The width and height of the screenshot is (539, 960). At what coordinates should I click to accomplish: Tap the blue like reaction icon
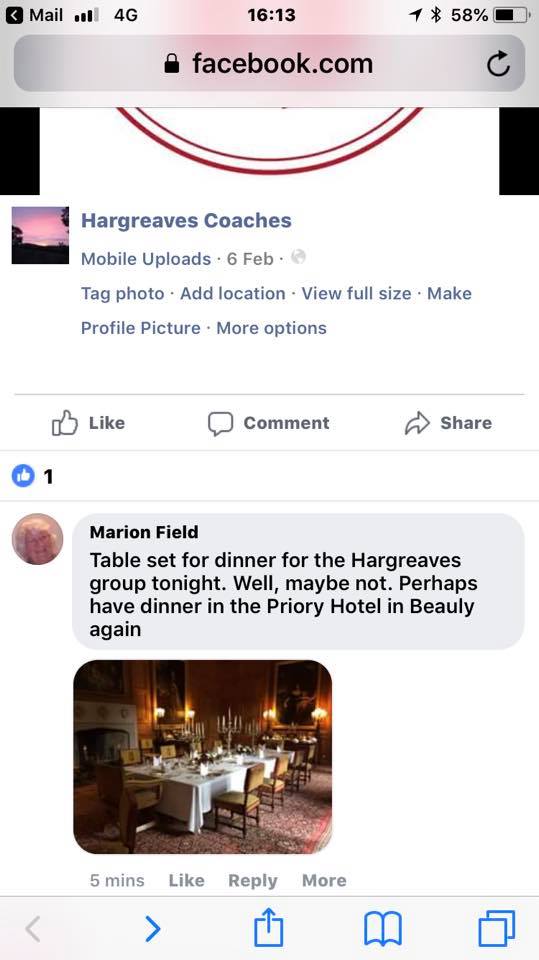23,476
